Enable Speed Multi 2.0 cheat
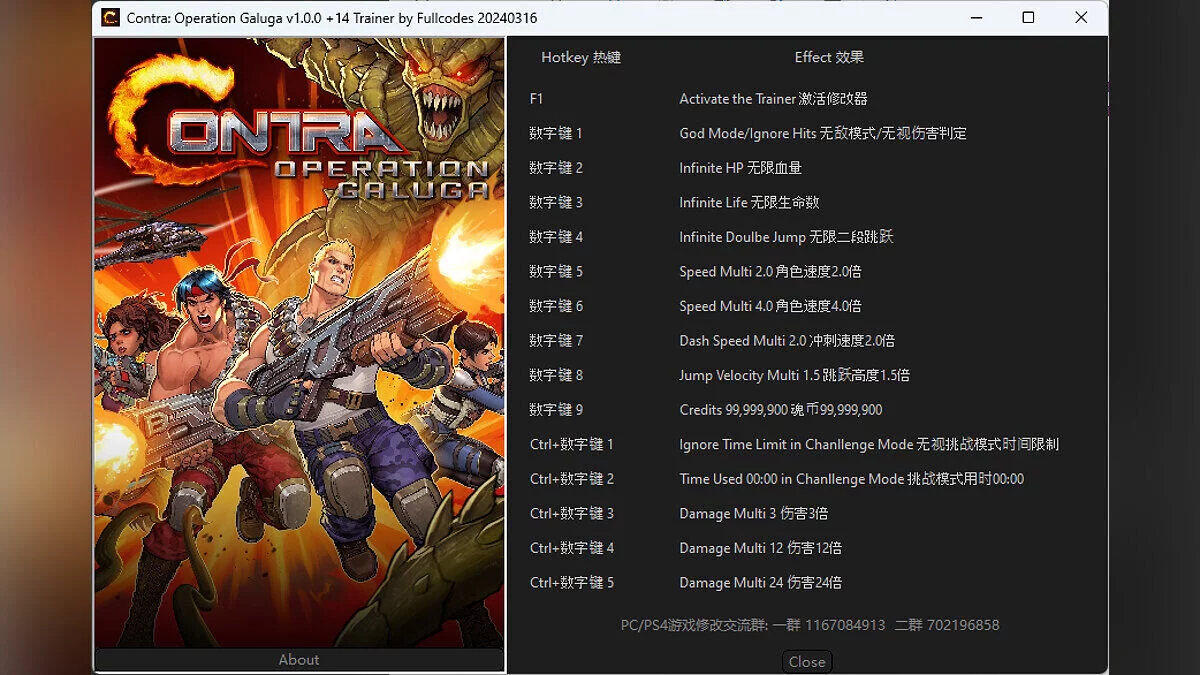This screenshot has height=675, width=1200. [x=770, y=271]
